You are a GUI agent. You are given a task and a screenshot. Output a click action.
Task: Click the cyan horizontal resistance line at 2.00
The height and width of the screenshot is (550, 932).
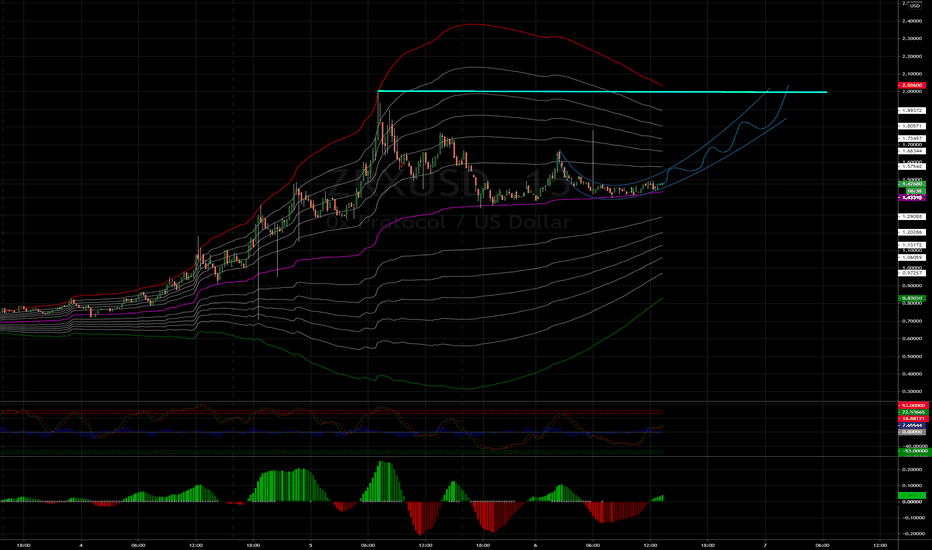[x=602, y=92]
